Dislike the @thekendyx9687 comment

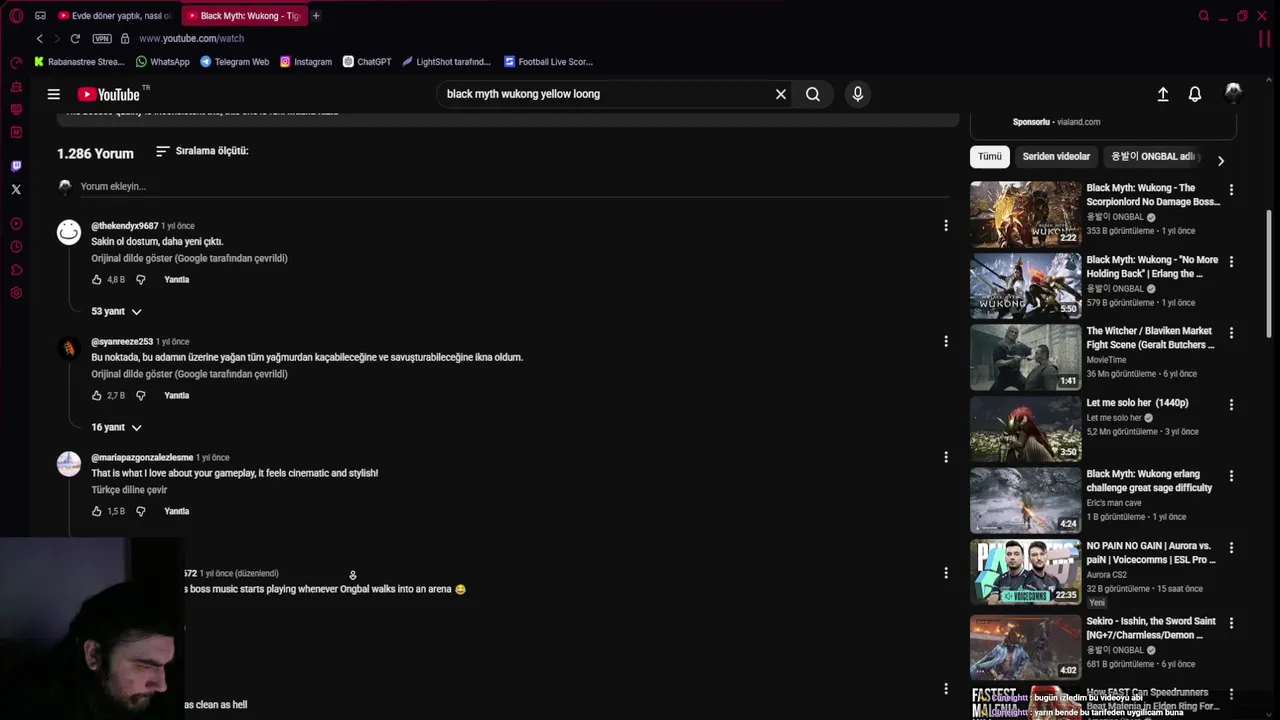[x=141, y=280]
